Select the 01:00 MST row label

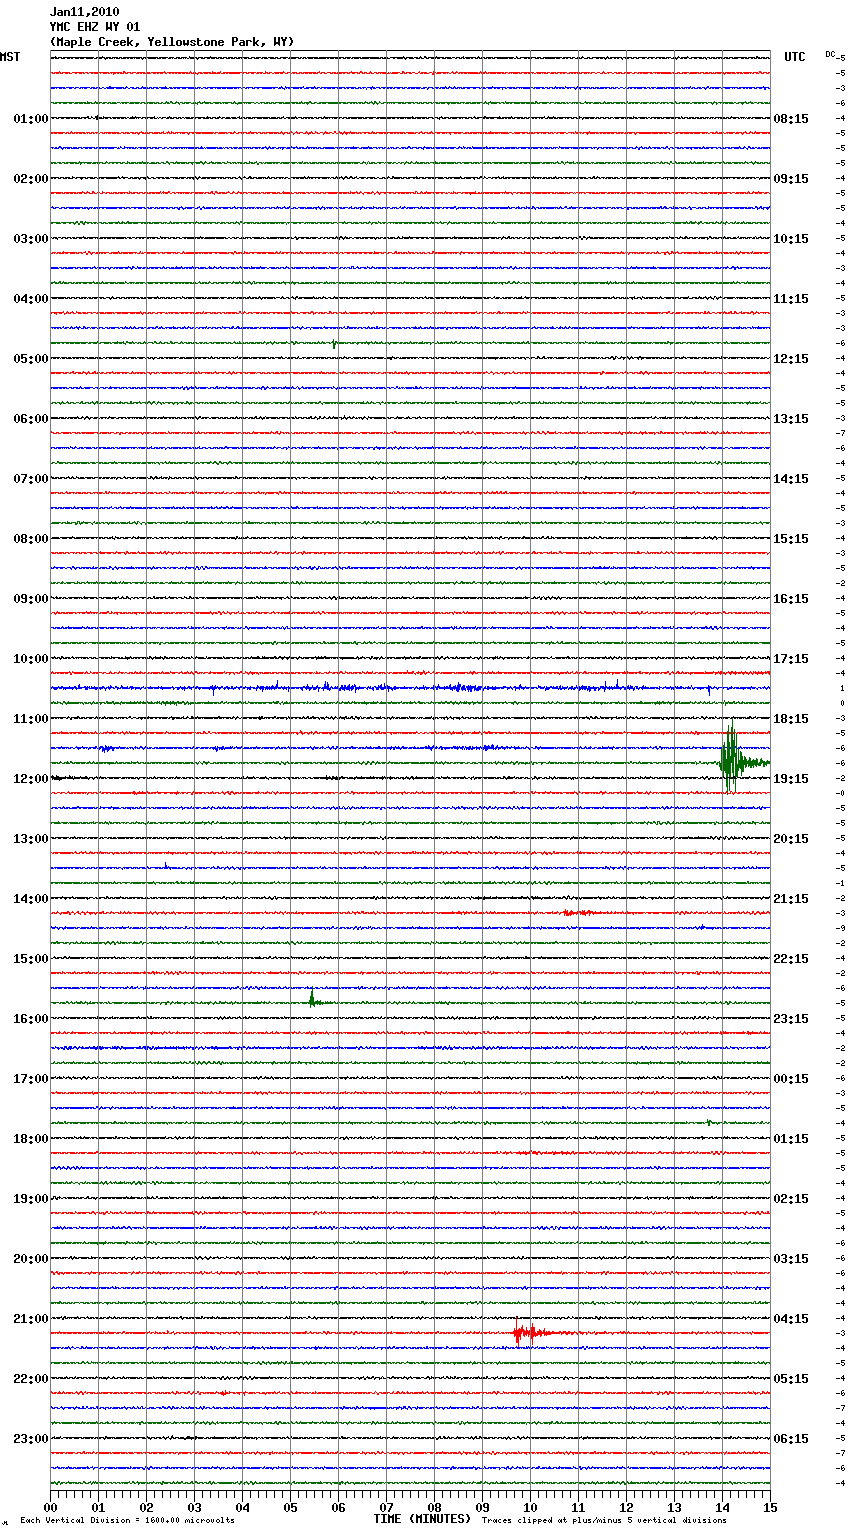tap(31, 119)
